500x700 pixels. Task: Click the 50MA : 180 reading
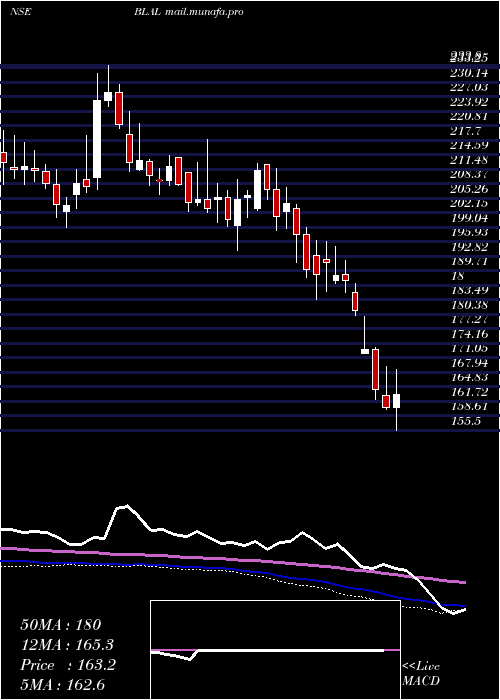pos(61,625)
